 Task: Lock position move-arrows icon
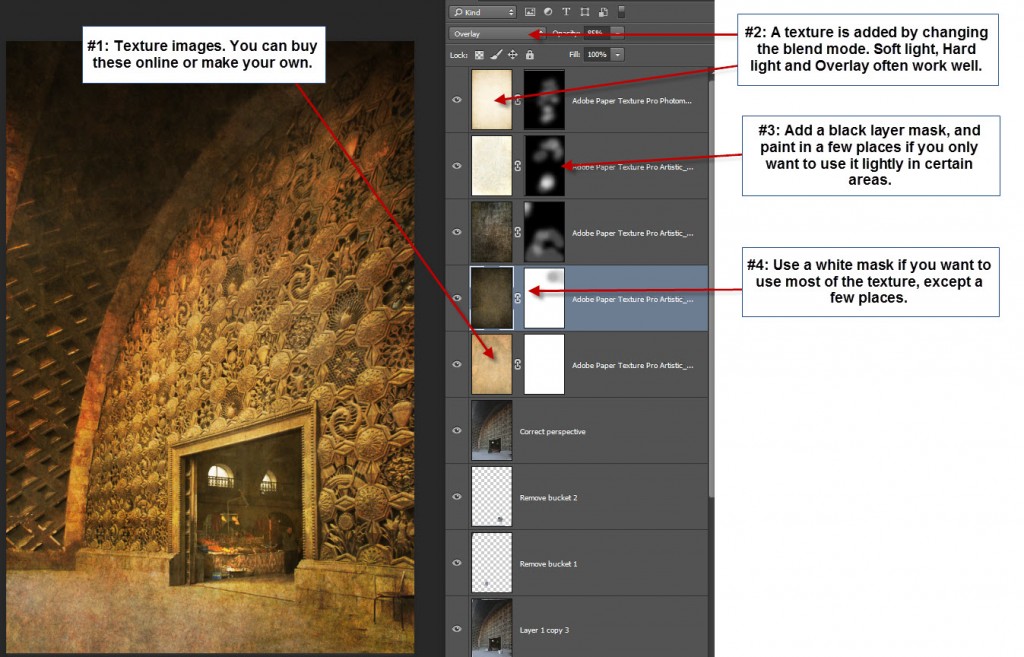click(x=513, y=55)
